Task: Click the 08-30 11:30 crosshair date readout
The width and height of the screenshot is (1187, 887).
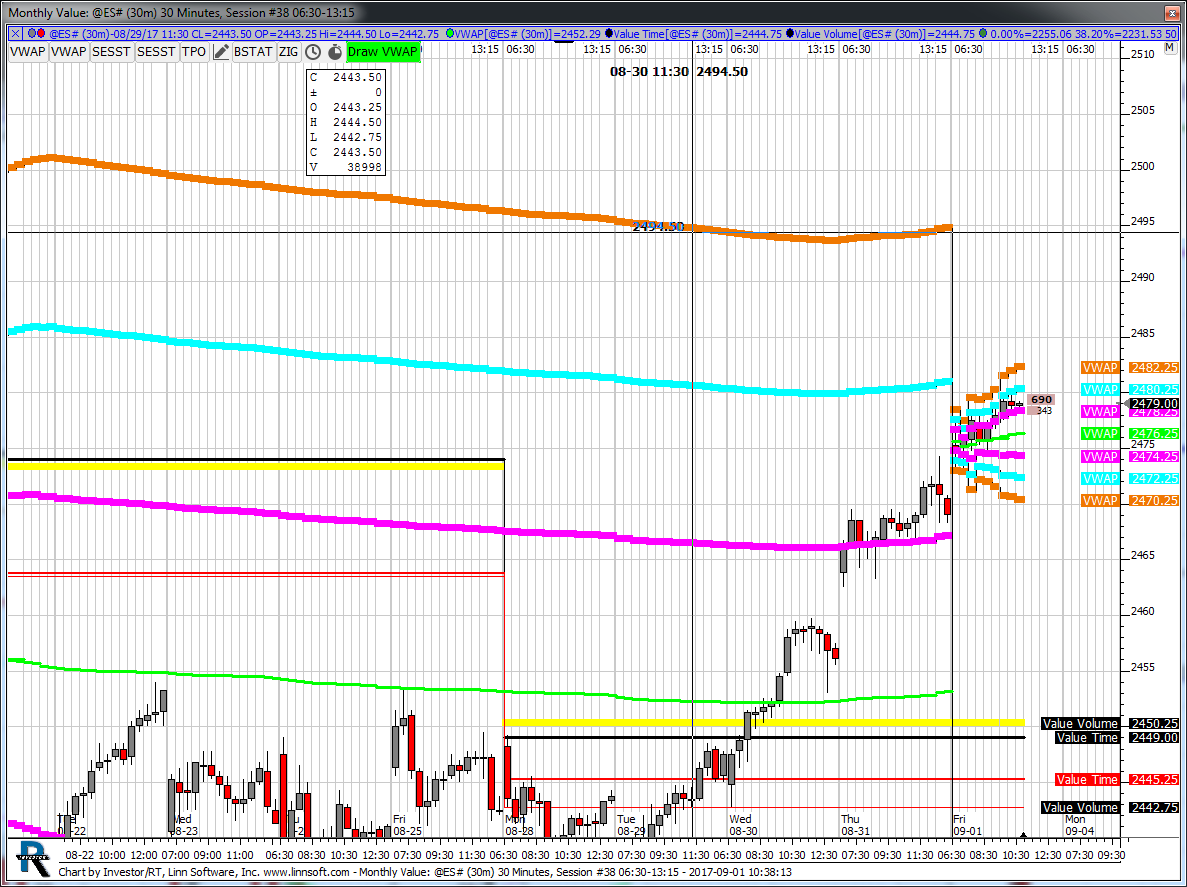Action: (649, 72)
